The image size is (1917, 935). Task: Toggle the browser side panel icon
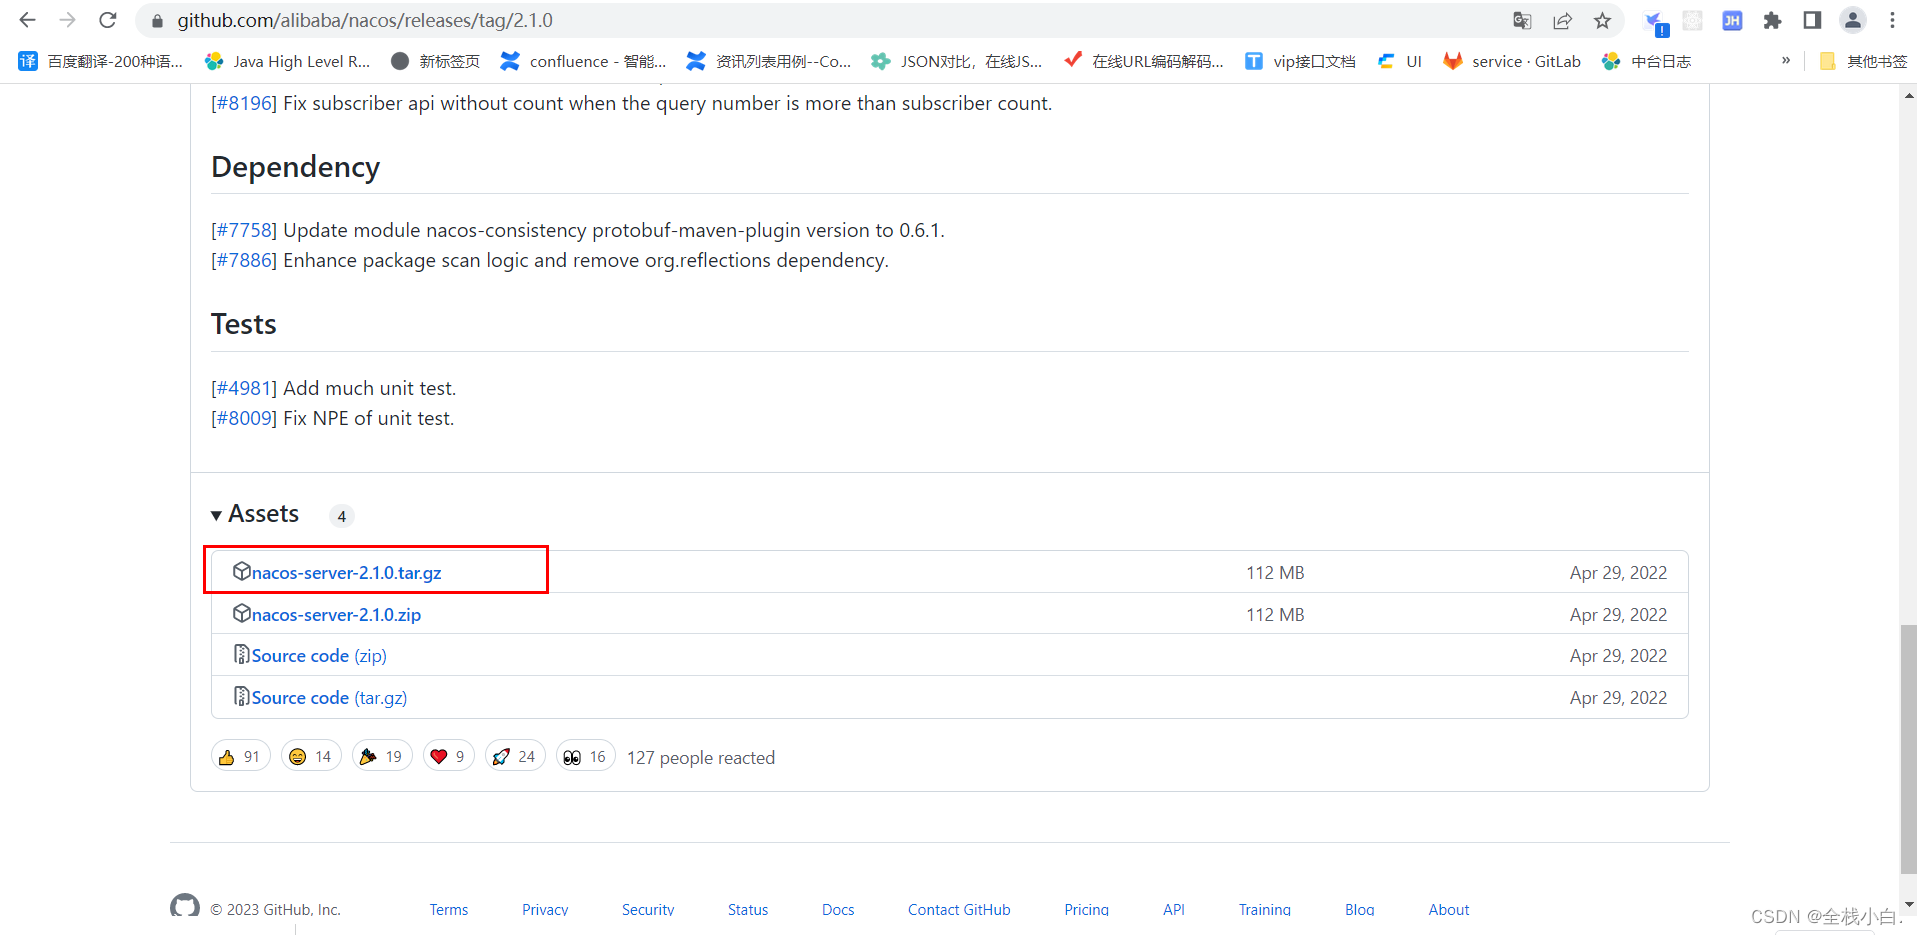[x=1812, y=20]
